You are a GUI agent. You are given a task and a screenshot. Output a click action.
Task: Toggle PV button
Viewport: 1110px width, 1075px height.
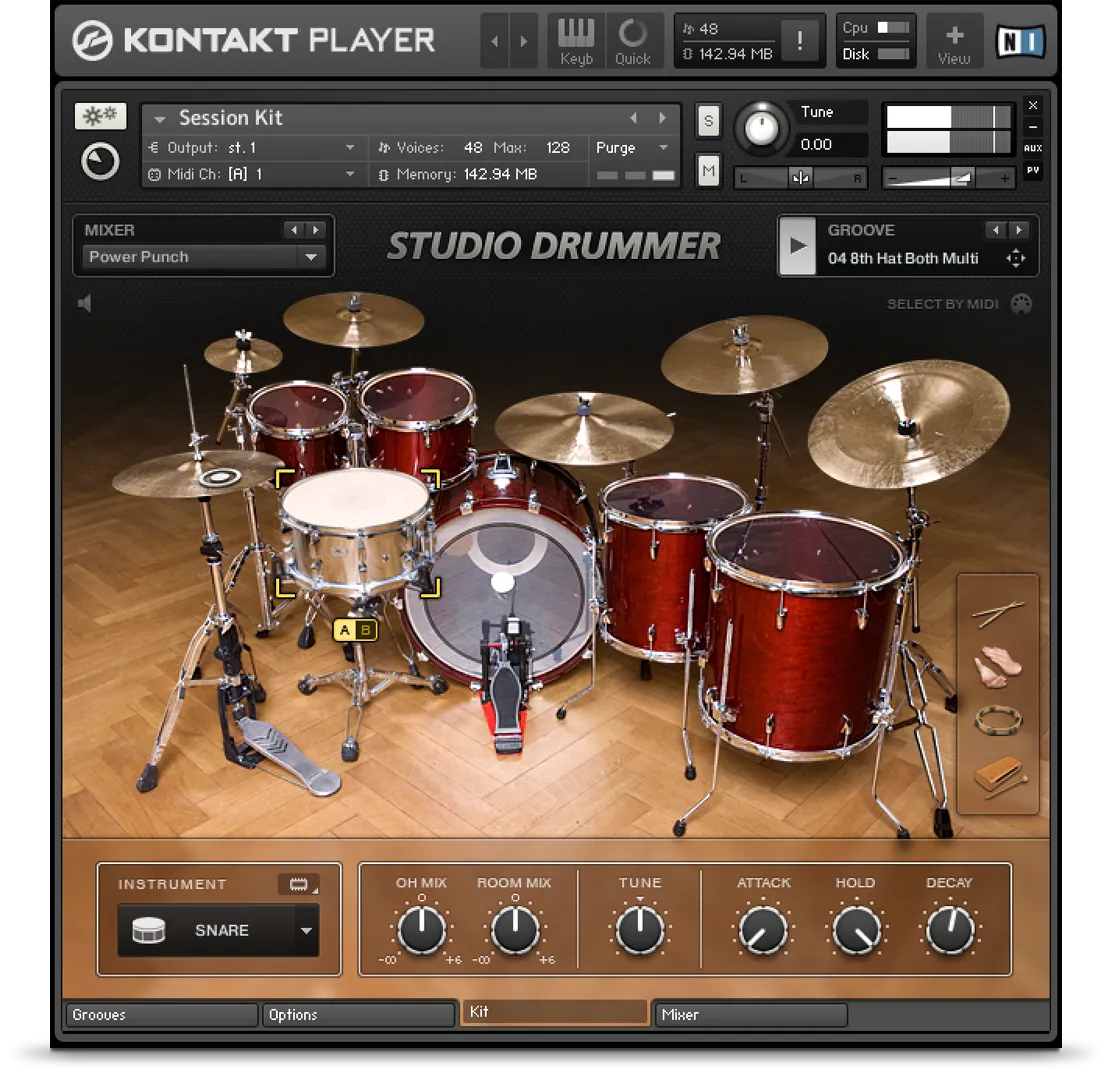click(x=1033, y=170)
